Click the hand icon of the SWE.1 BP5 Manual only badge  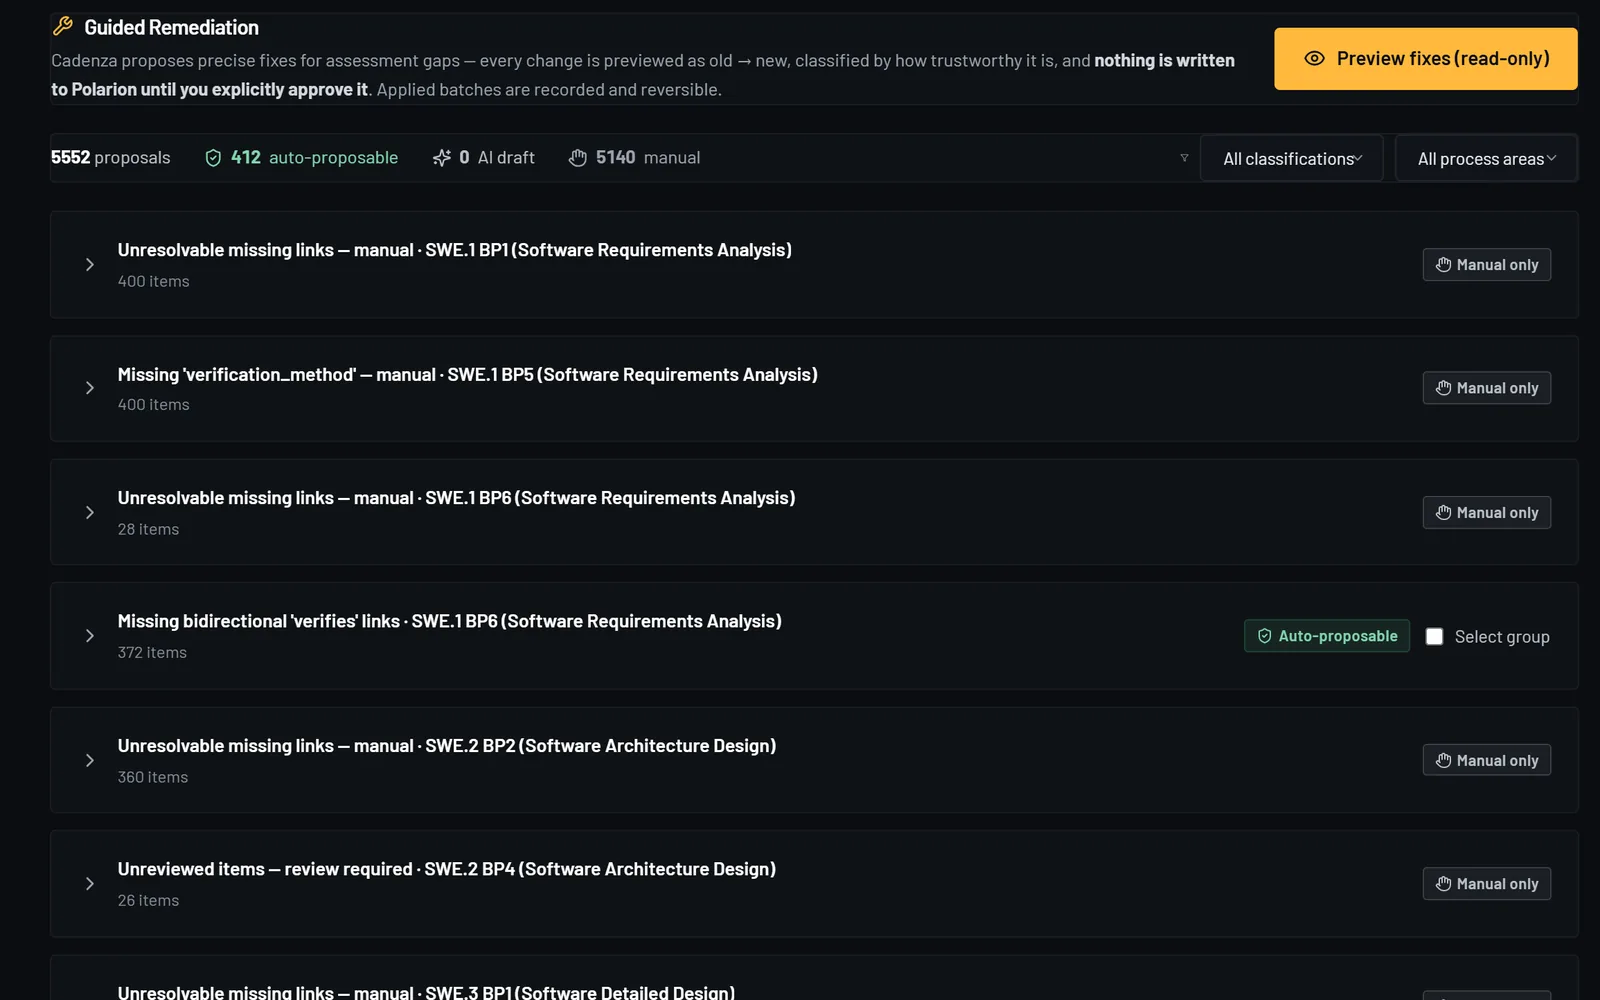click(x=1443, y=388)
